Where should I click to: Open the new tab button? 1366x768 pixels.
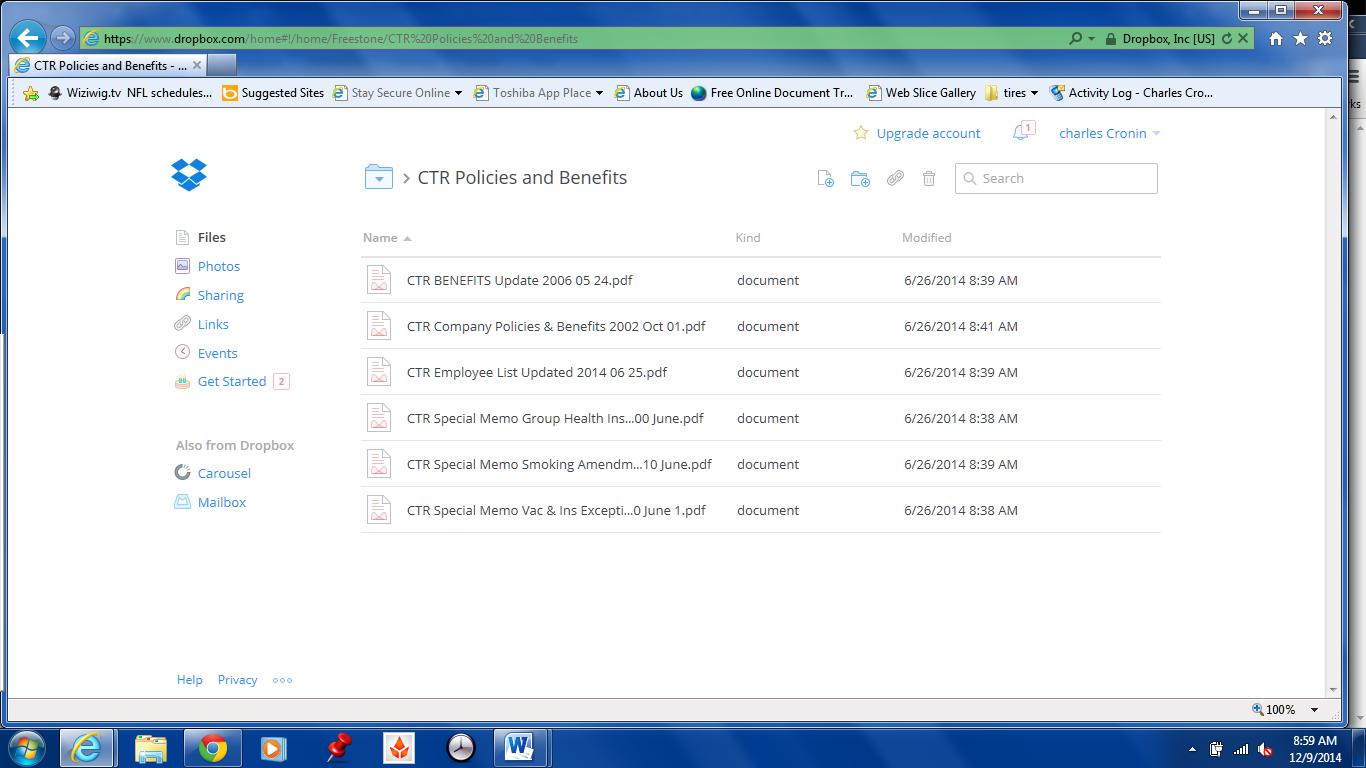[x=222, y=65]
